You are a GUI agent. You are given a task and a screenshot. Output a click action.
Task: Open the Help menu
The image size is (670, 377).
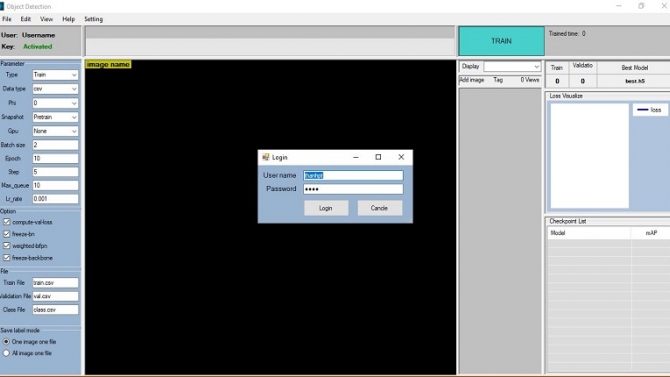(68, 19)
